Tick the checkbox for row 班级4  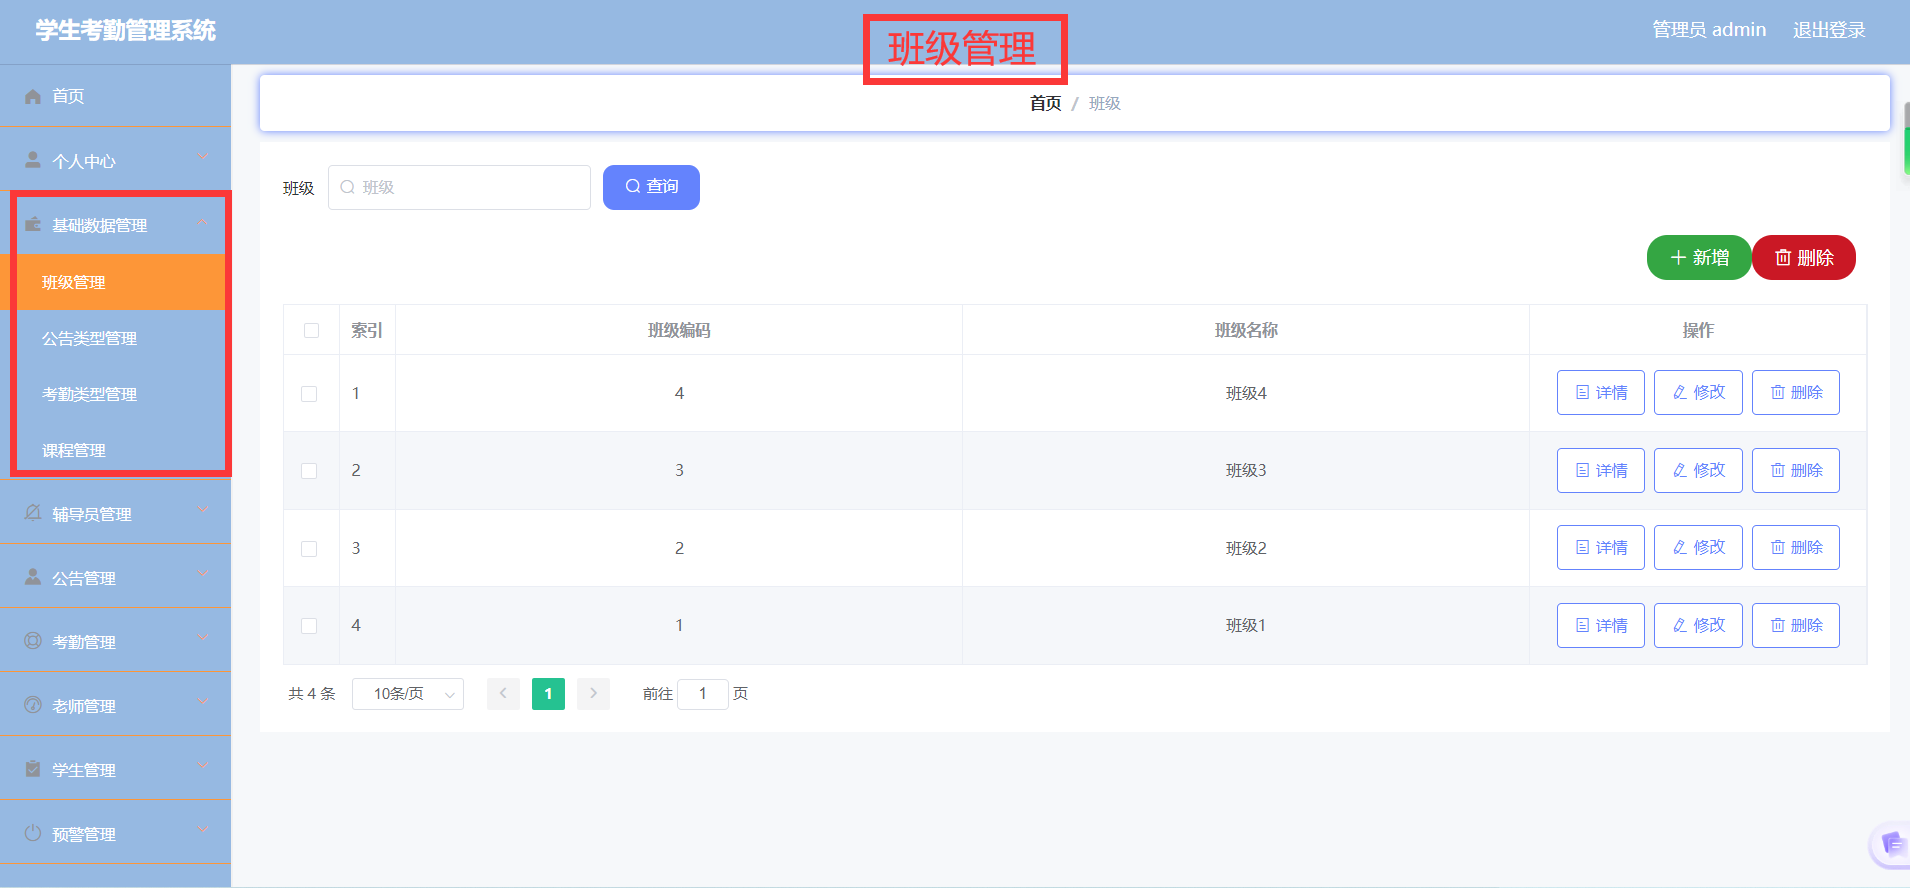point(309,394)
